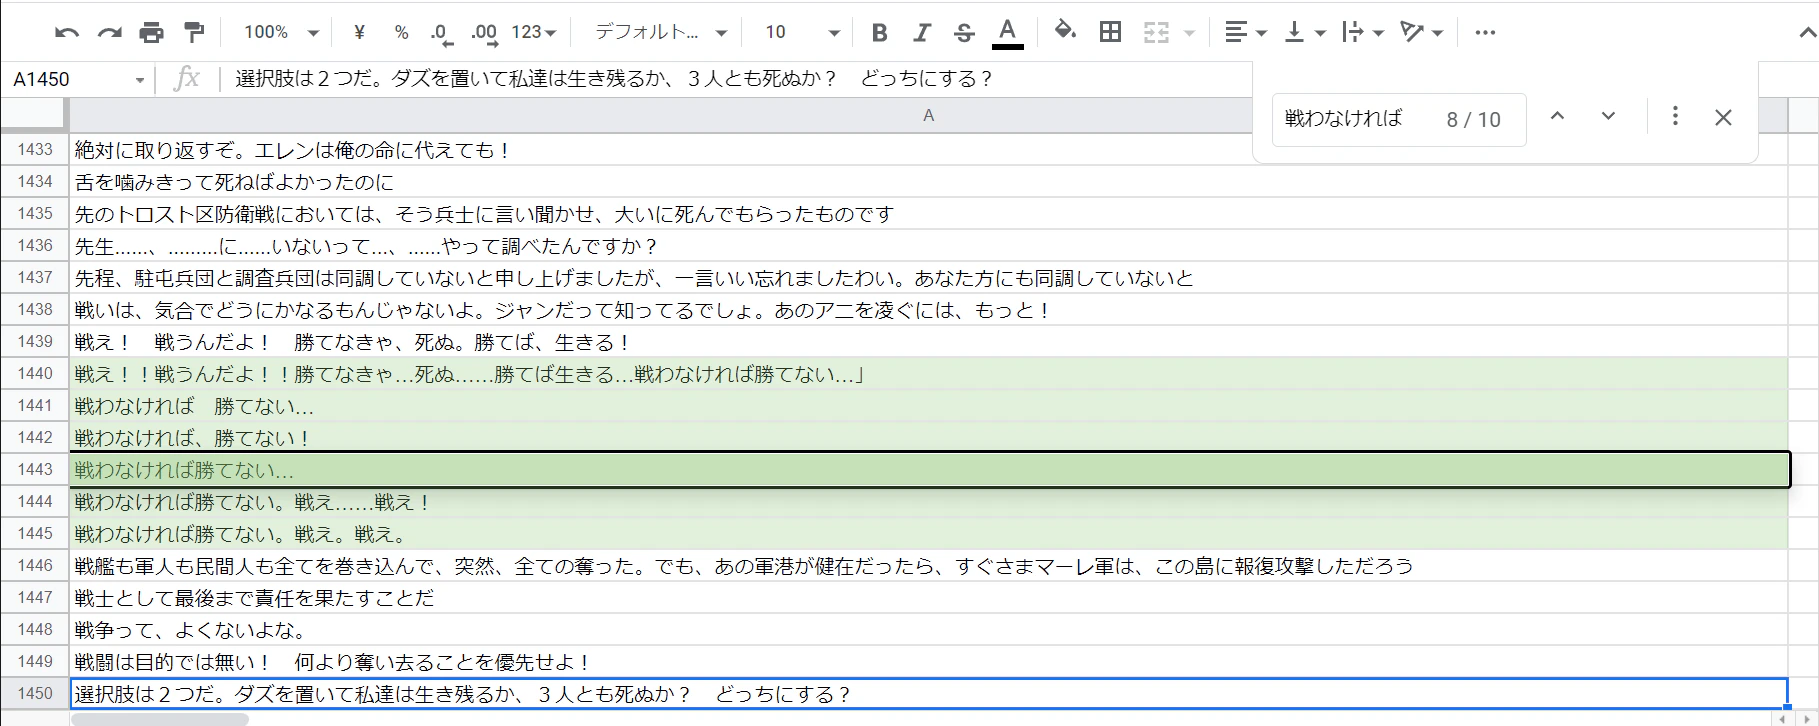Open text rotation dropdown
The image size is (1819, 726).
point(1421,33)
